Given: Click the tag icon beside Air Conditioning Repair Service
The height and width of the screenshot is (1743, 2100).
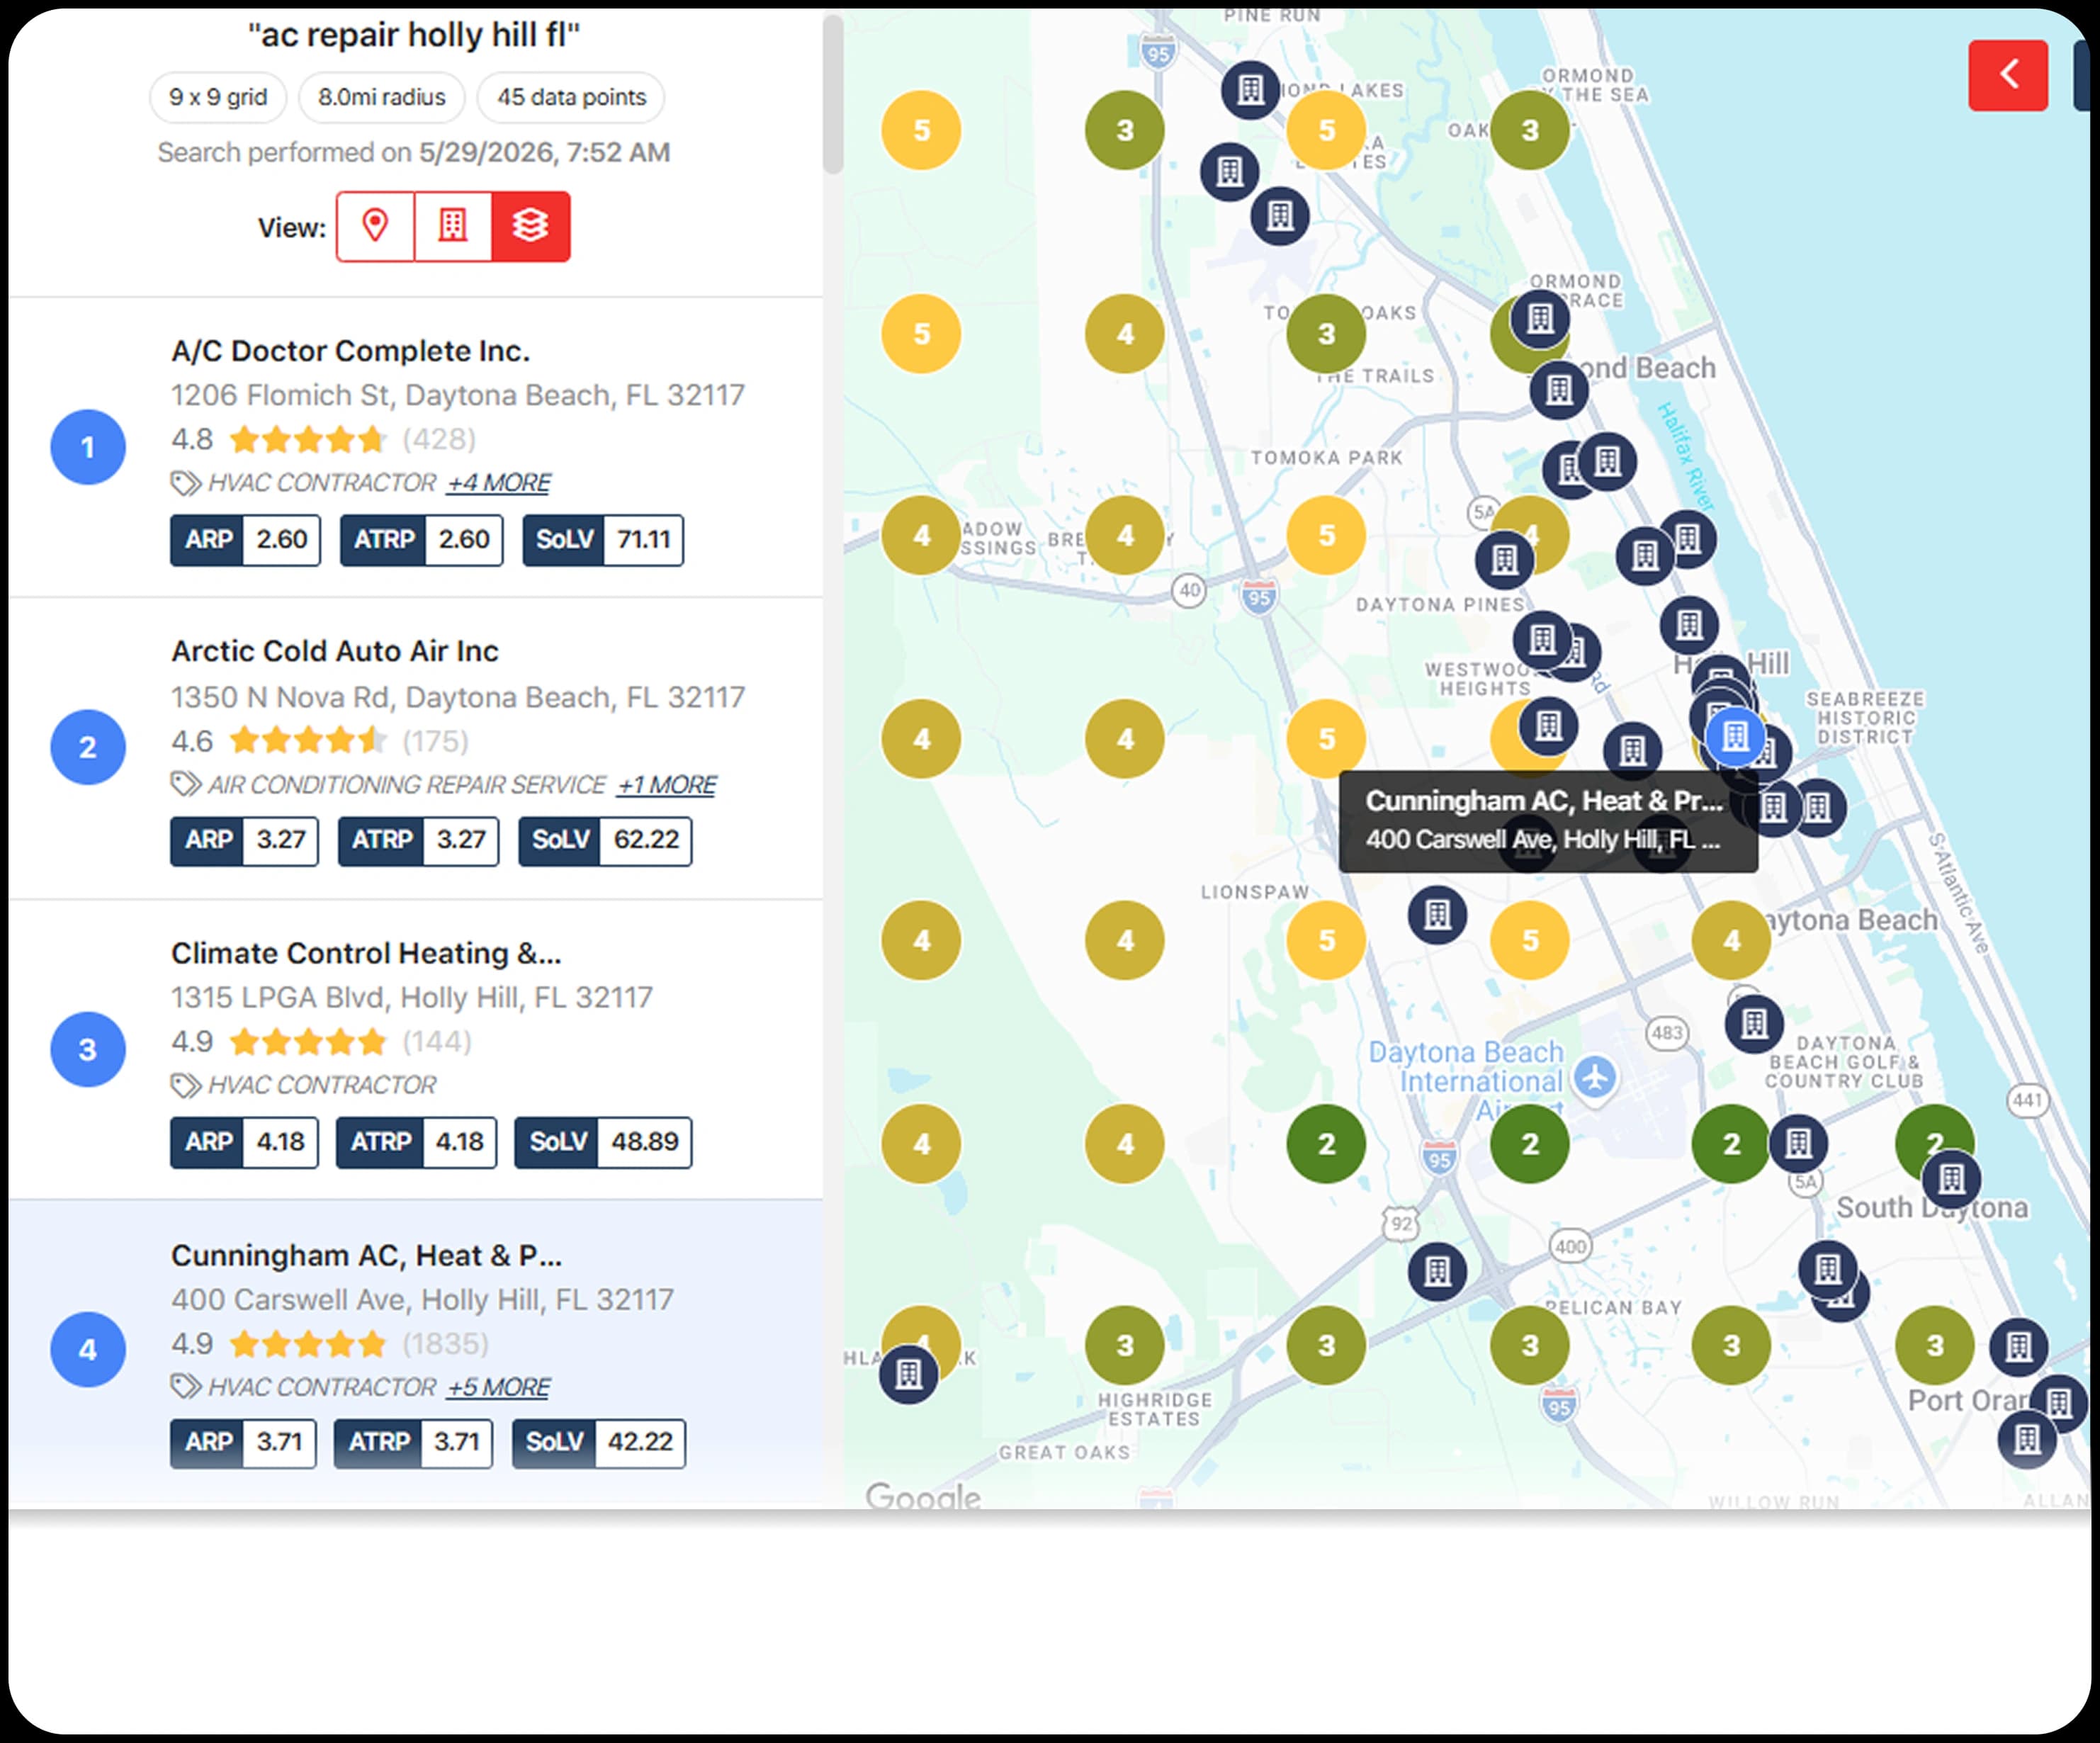Looking at the screenshot, I should pos(185,784).
